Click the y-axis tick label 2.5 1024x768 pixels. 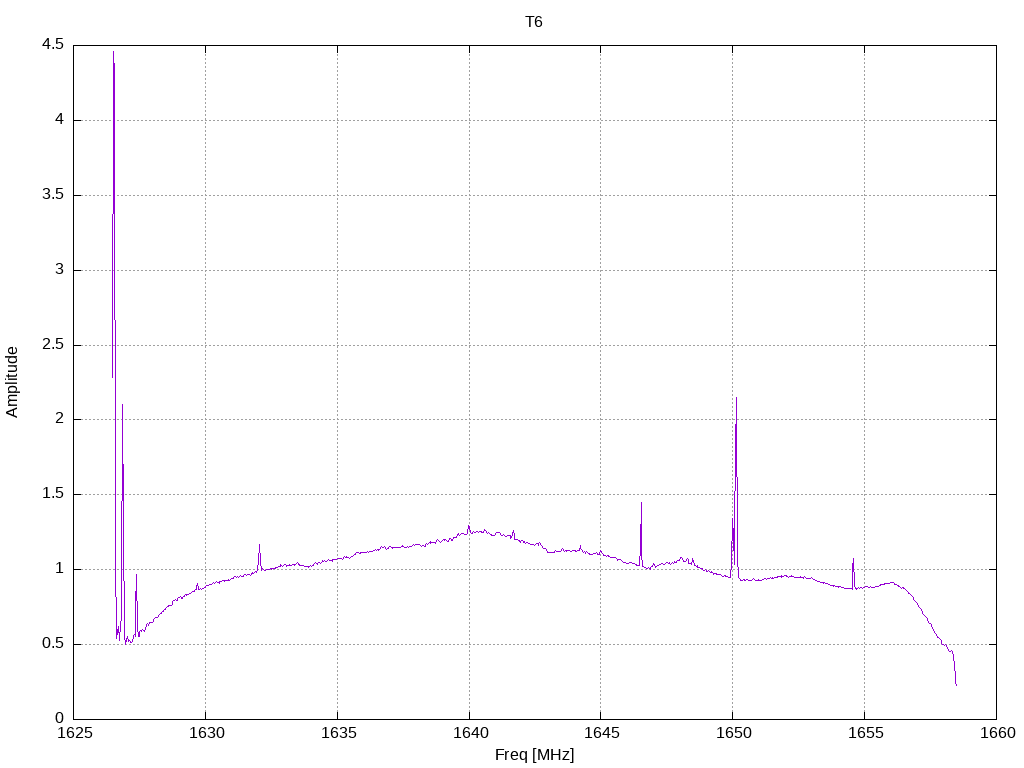53,344
